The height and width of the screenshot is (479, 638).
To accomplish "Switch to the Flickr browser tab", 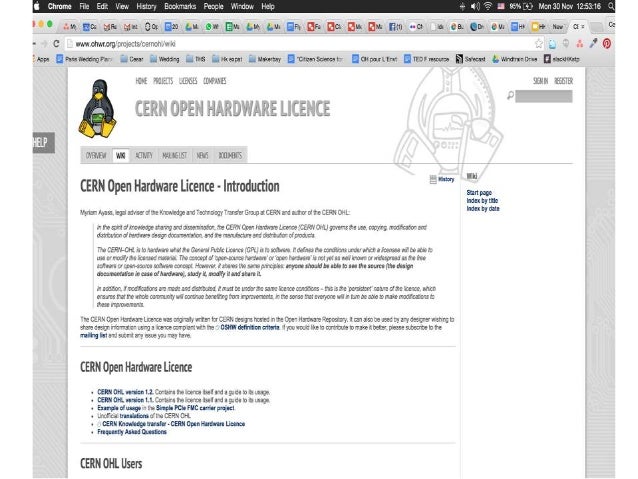I will tap(416, 27).
